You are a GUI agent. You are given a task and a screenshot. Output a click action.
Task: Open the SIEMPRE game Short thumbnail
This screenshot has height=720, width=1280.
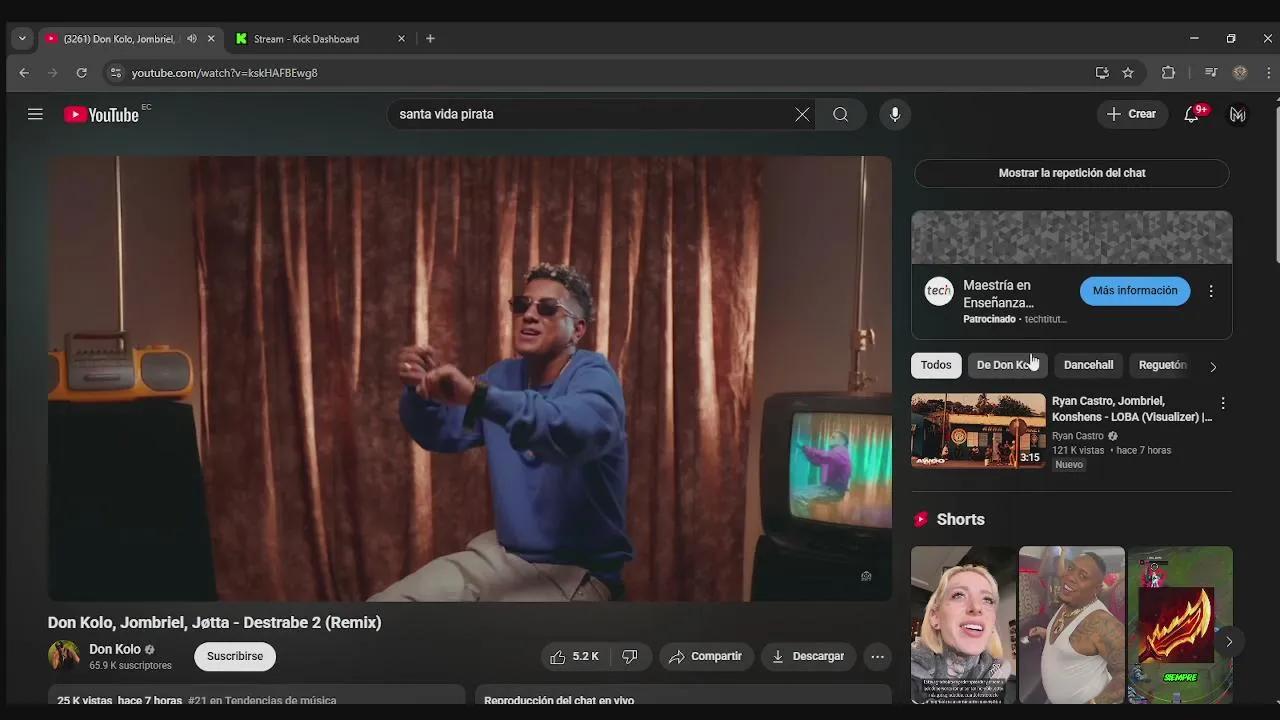pos(1180,625)
